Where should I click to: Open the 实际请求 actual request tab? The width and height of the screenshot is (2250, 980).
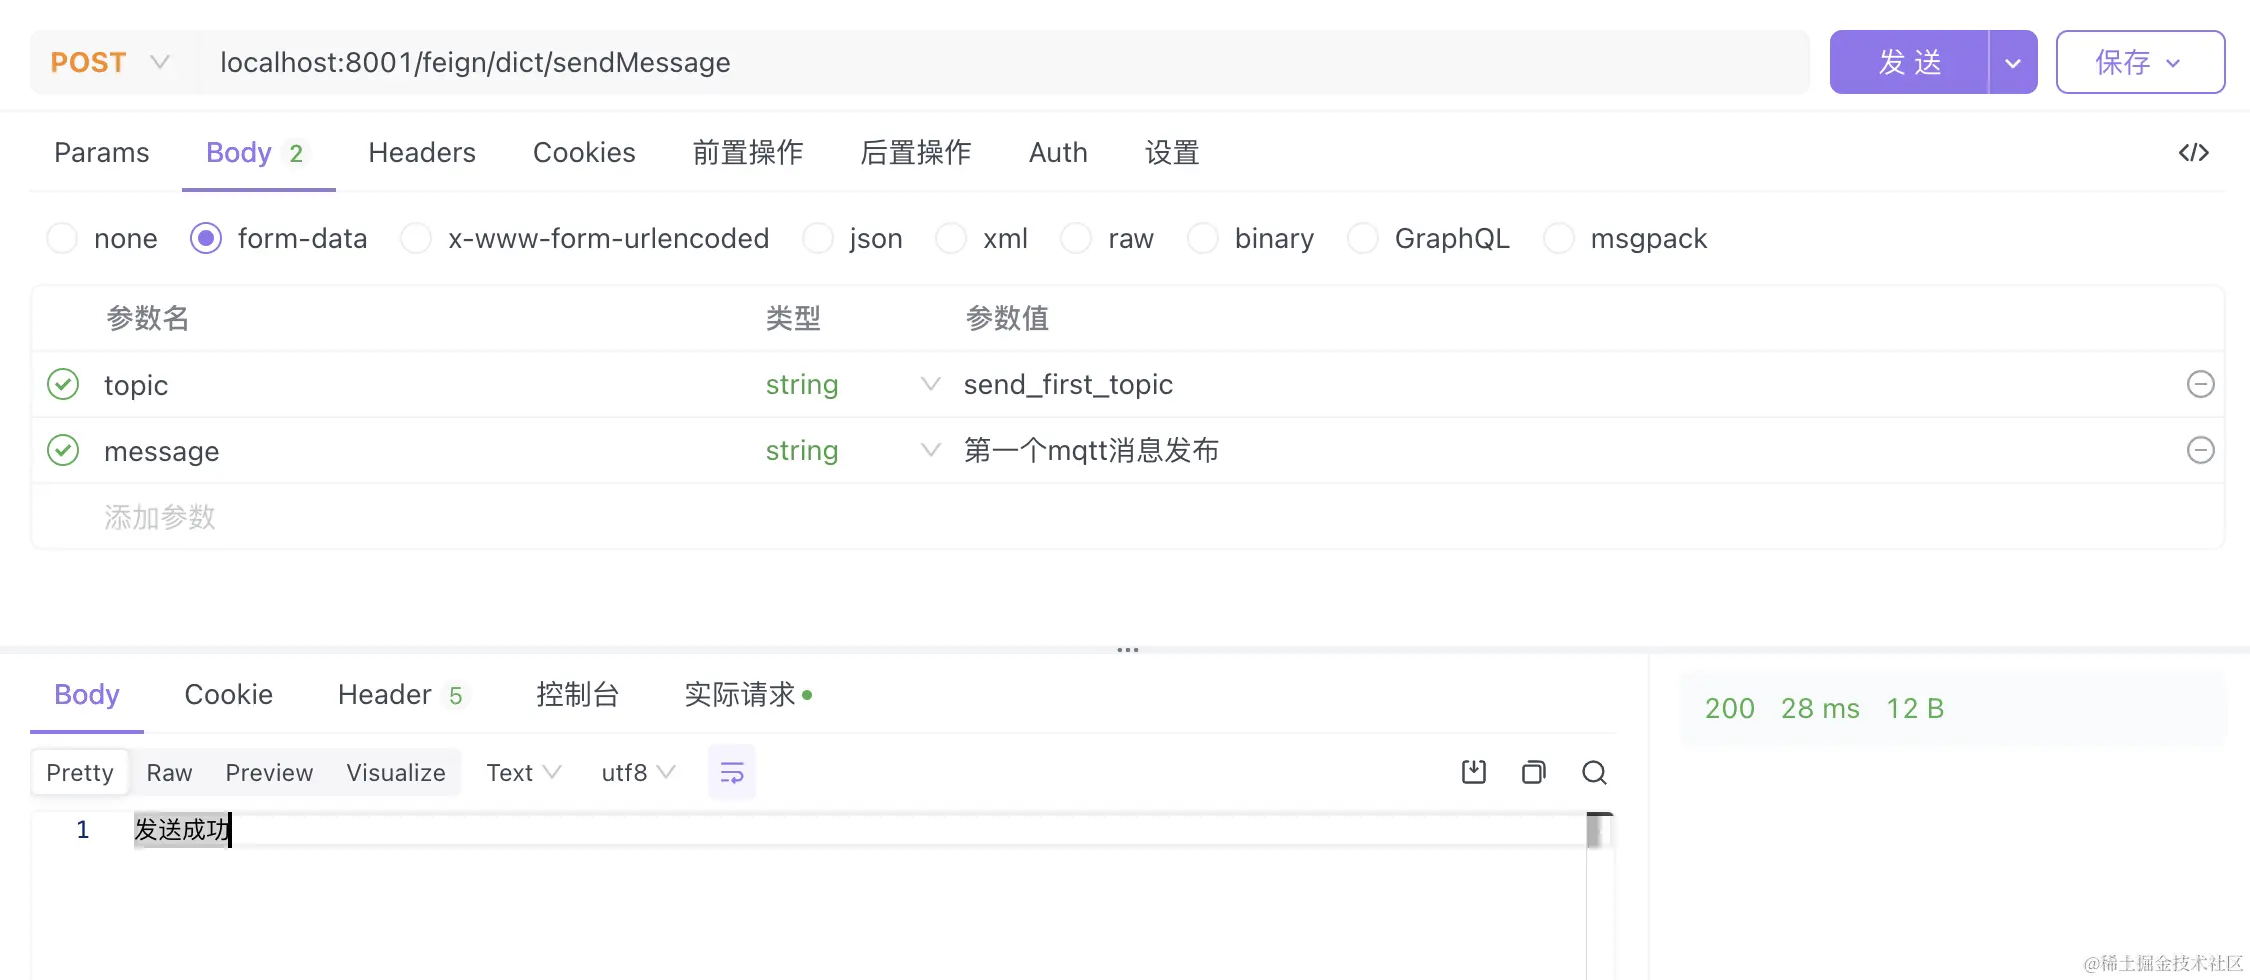pos(749,694)
